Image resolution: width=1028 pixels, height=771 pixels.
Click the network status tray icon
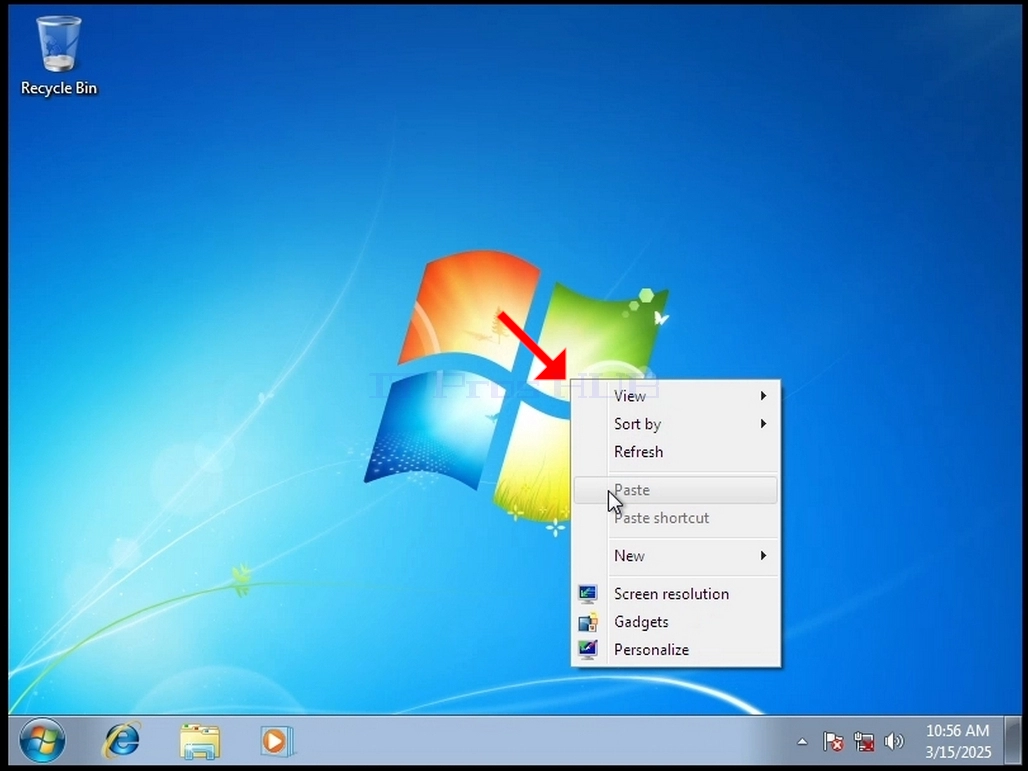click(x=864, y=741)
